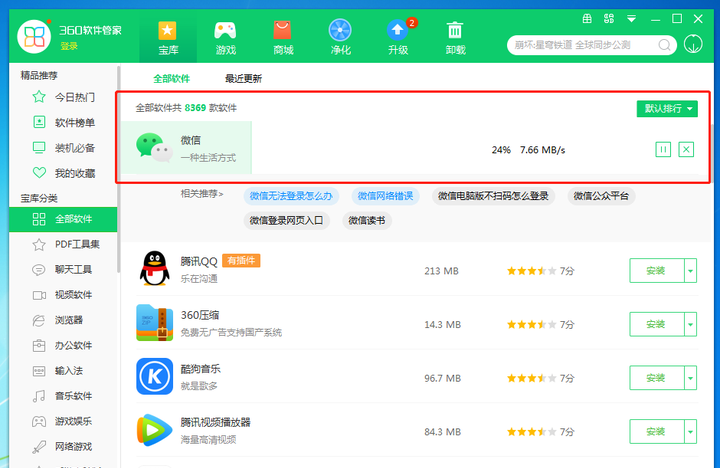Select 浏览器 category
Screen dimensions: 720x468
pyautogui.click(x=63, y=320)
